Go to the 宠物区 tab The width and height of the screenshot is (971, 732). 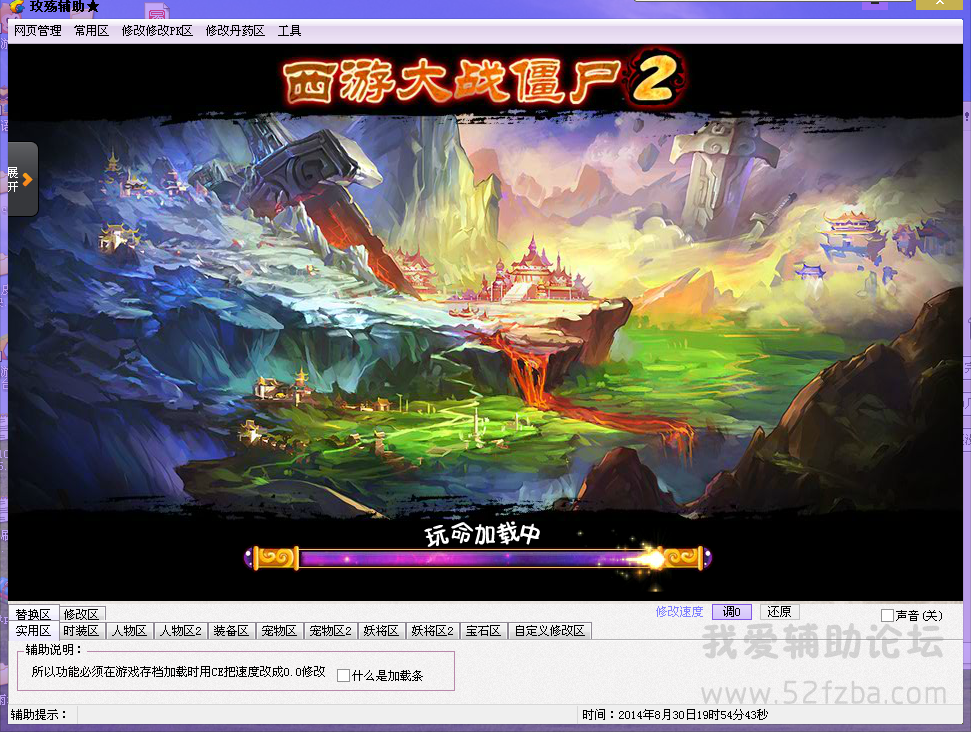pos(279,630)
